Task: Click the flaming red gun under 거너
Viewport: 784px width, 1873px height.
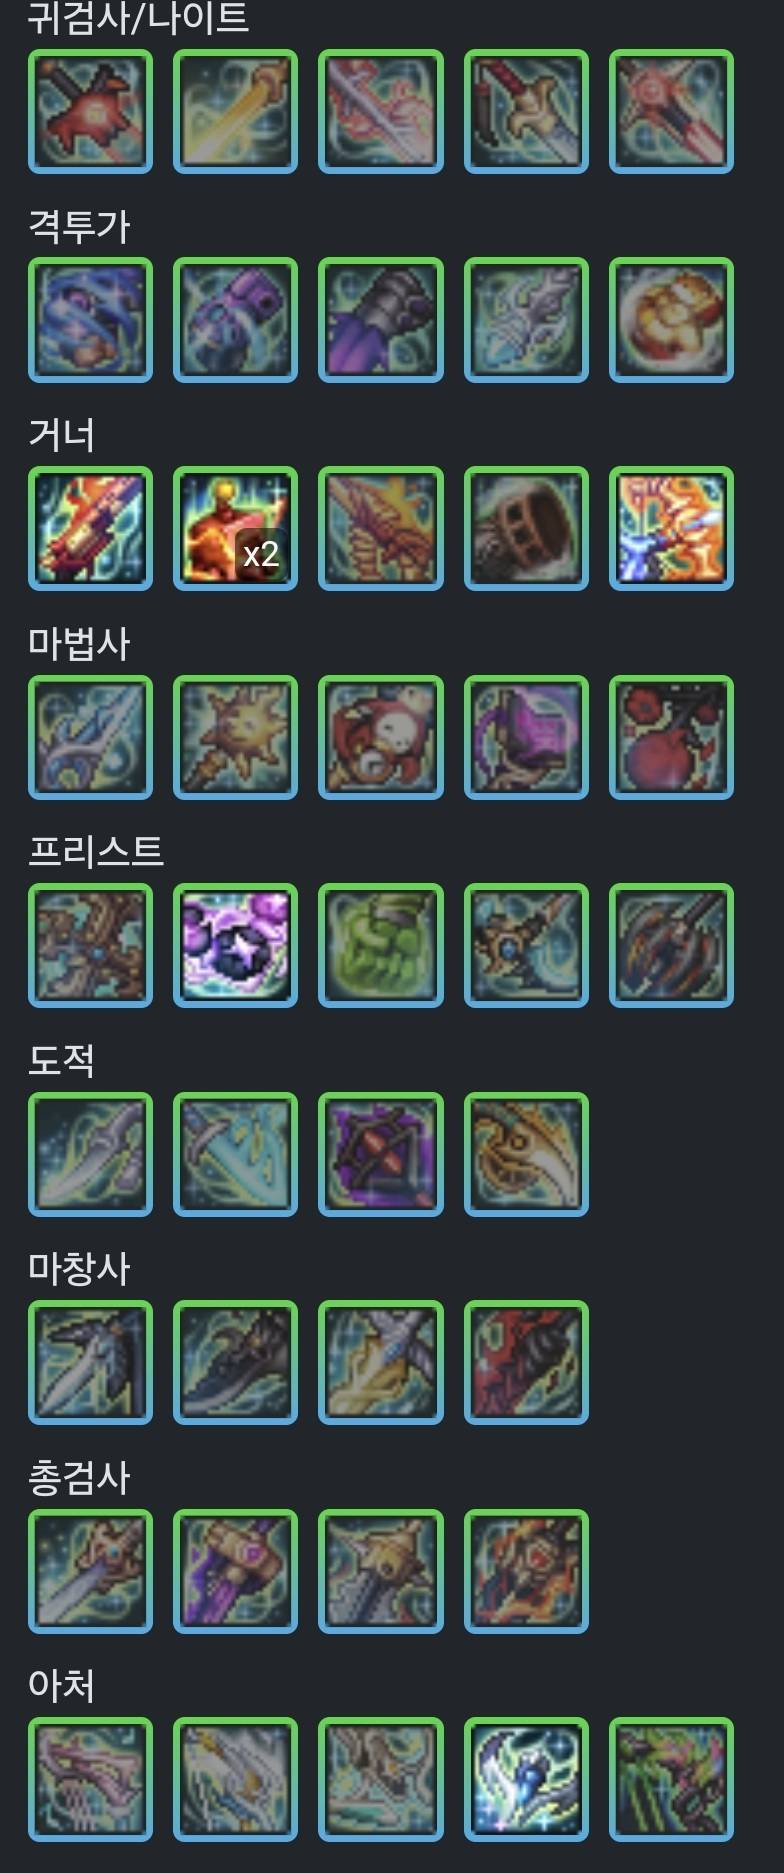Action: pos(90,528)
